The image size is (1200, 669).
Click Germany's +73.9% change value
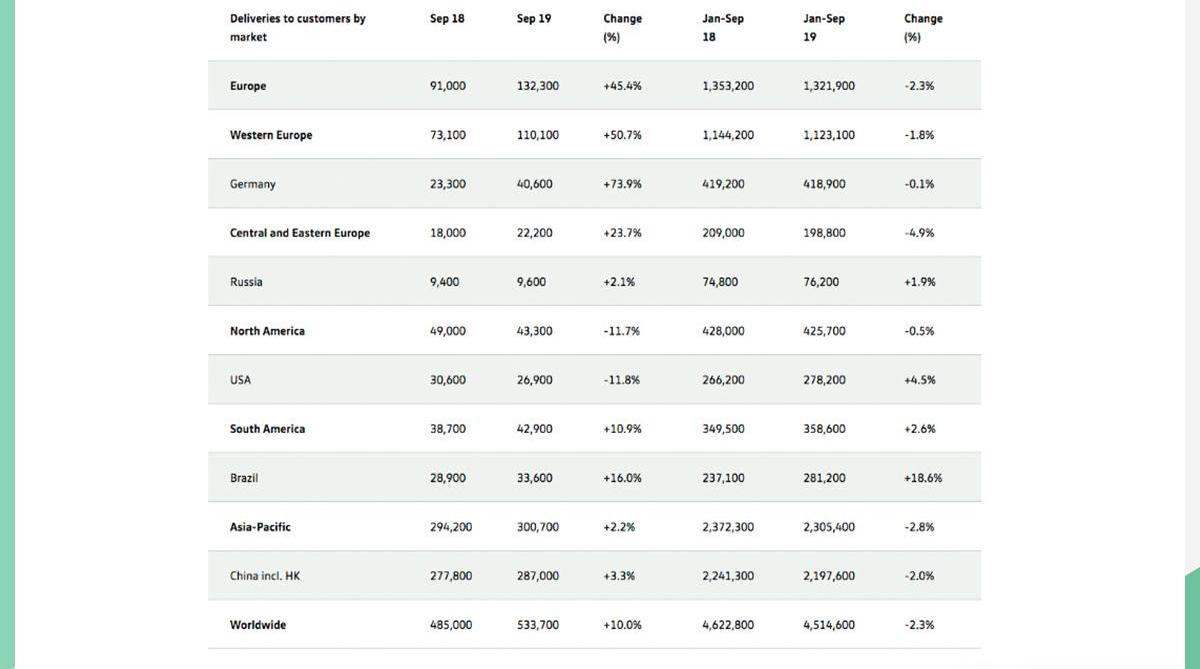coord(622,184)
